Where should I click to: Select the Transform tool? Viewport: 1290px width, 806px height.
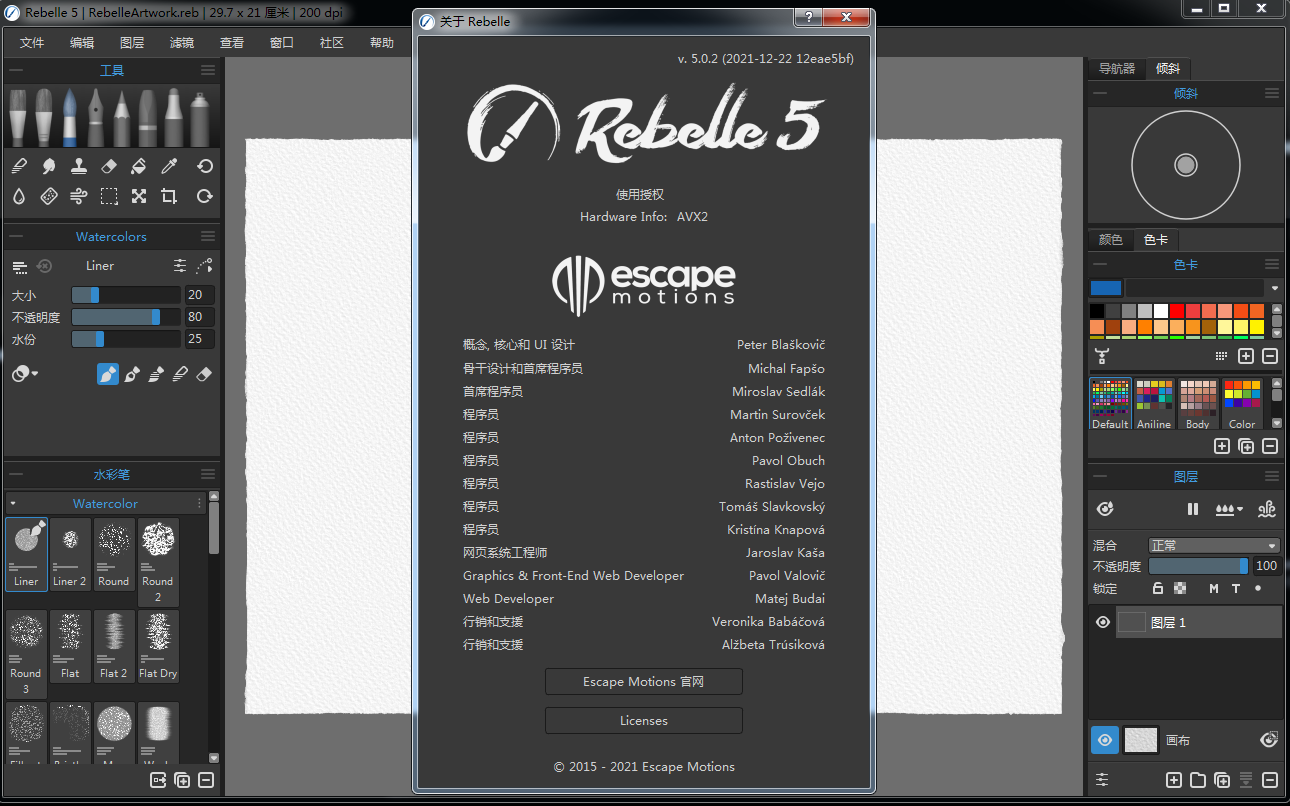(x=138, y=196)
